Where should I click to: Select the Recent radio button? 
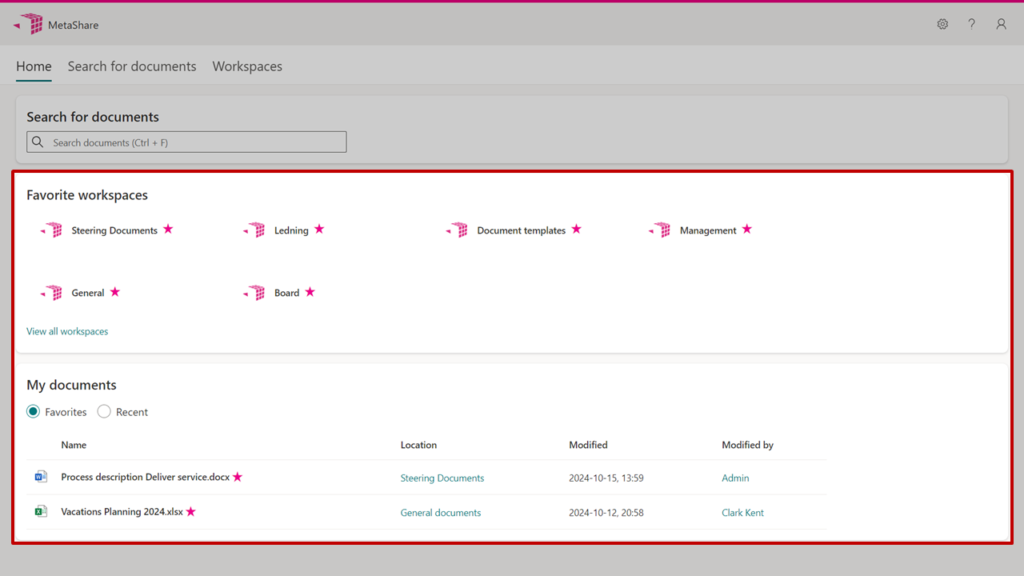tap(104, 411)
